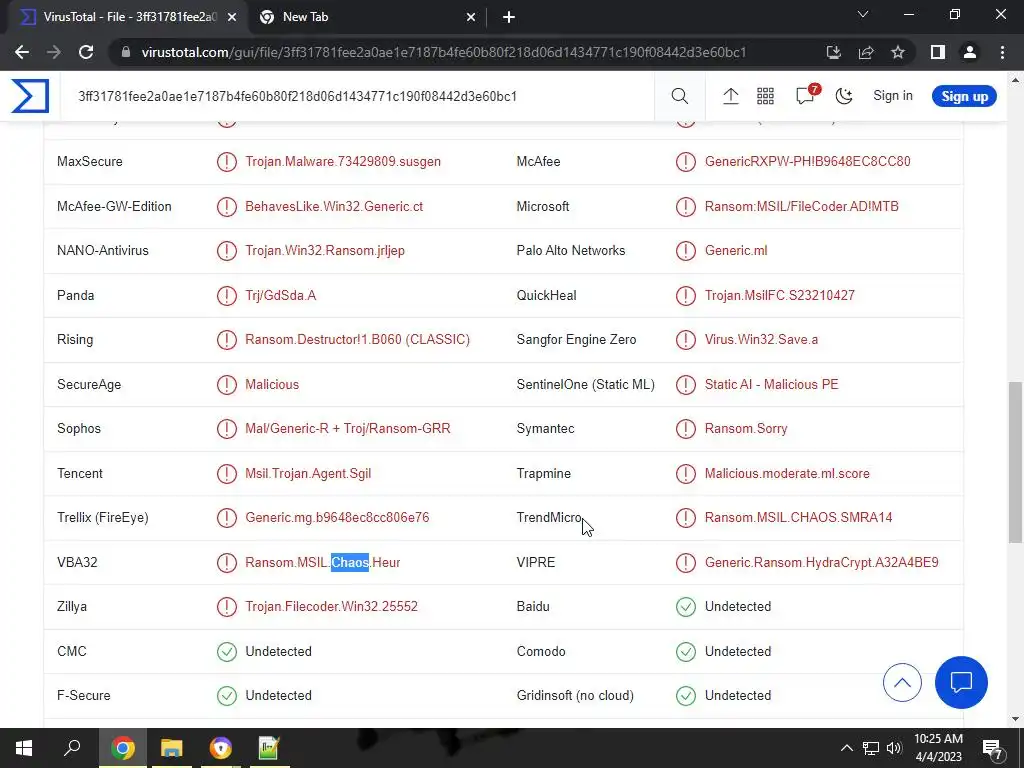Click Trojan.Malware.73429809.susgen text

point(343,161)
